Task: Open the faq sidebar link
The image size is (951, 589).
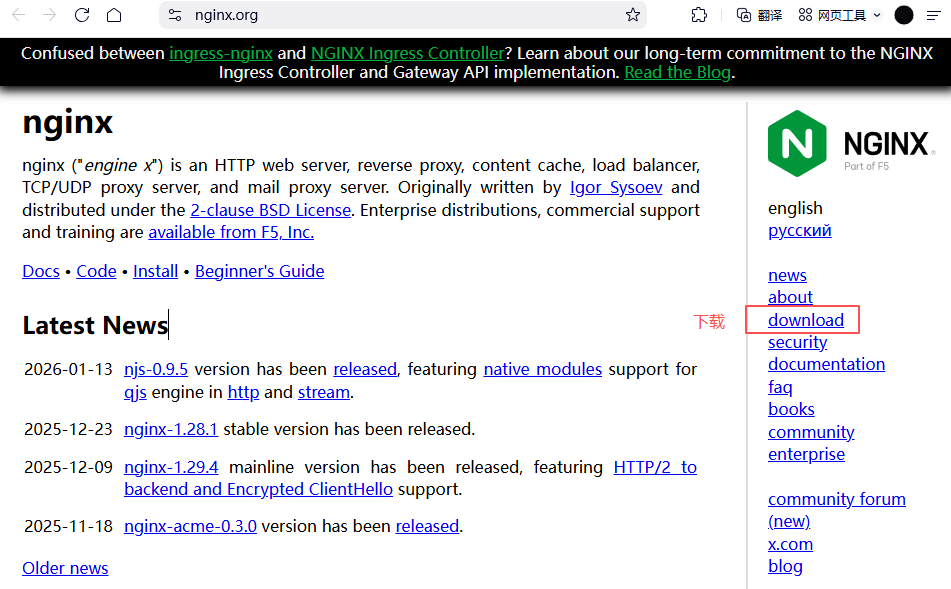Action: pyautogui.click(x=780, y=387)
